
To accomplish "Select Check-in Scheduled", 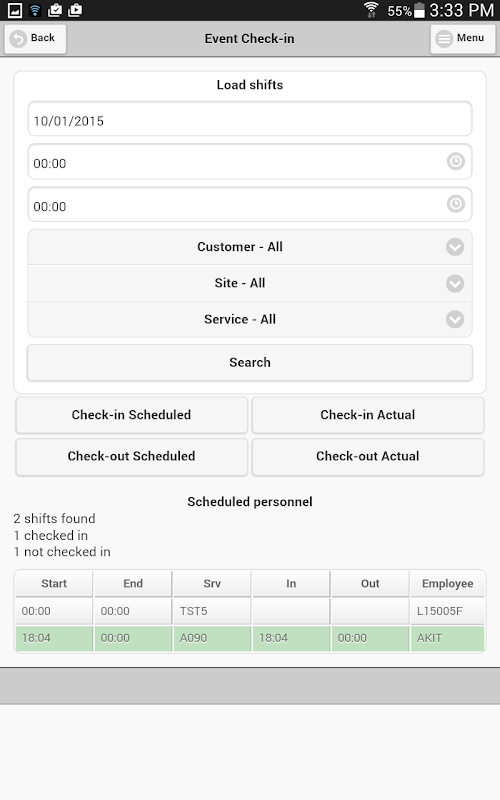I will click(x=132, y=415).
